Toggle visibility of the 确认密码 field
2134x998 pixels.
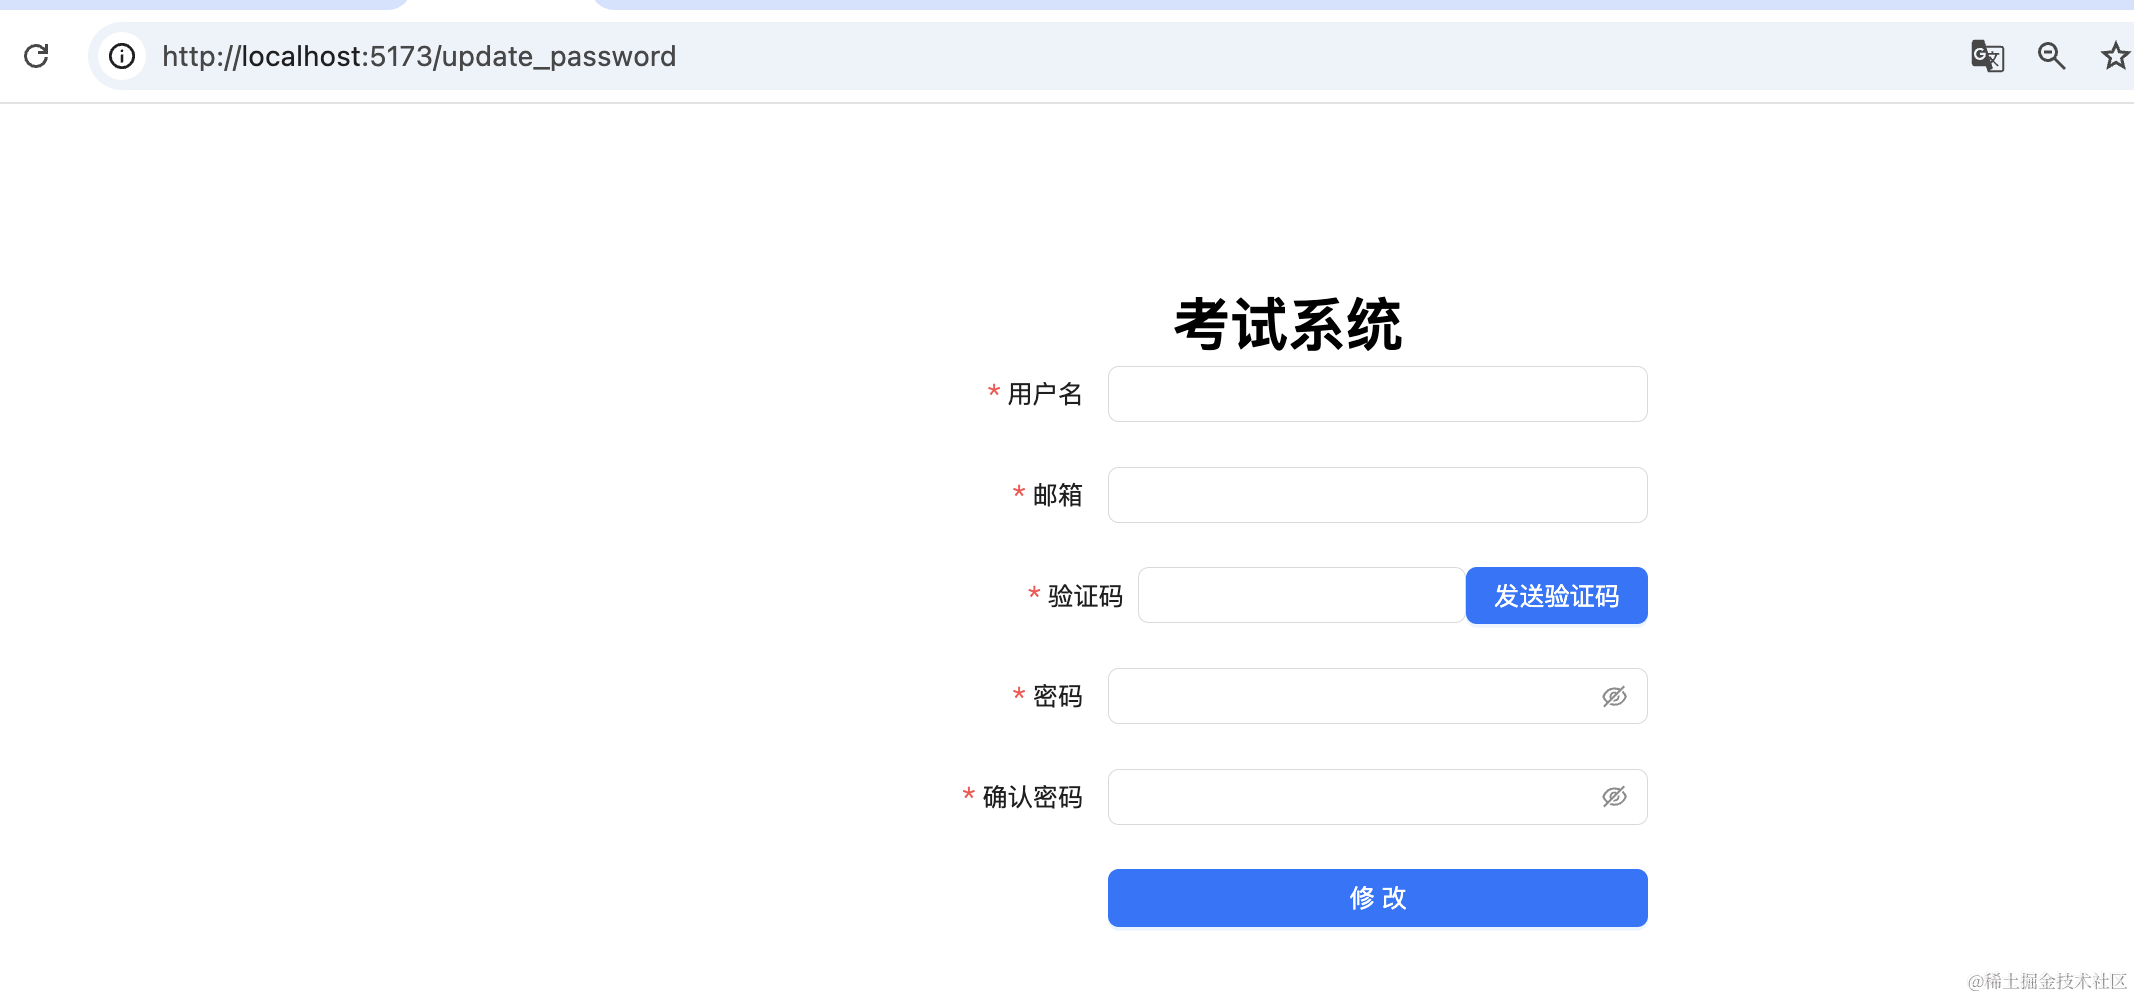tap(1614, 797)
